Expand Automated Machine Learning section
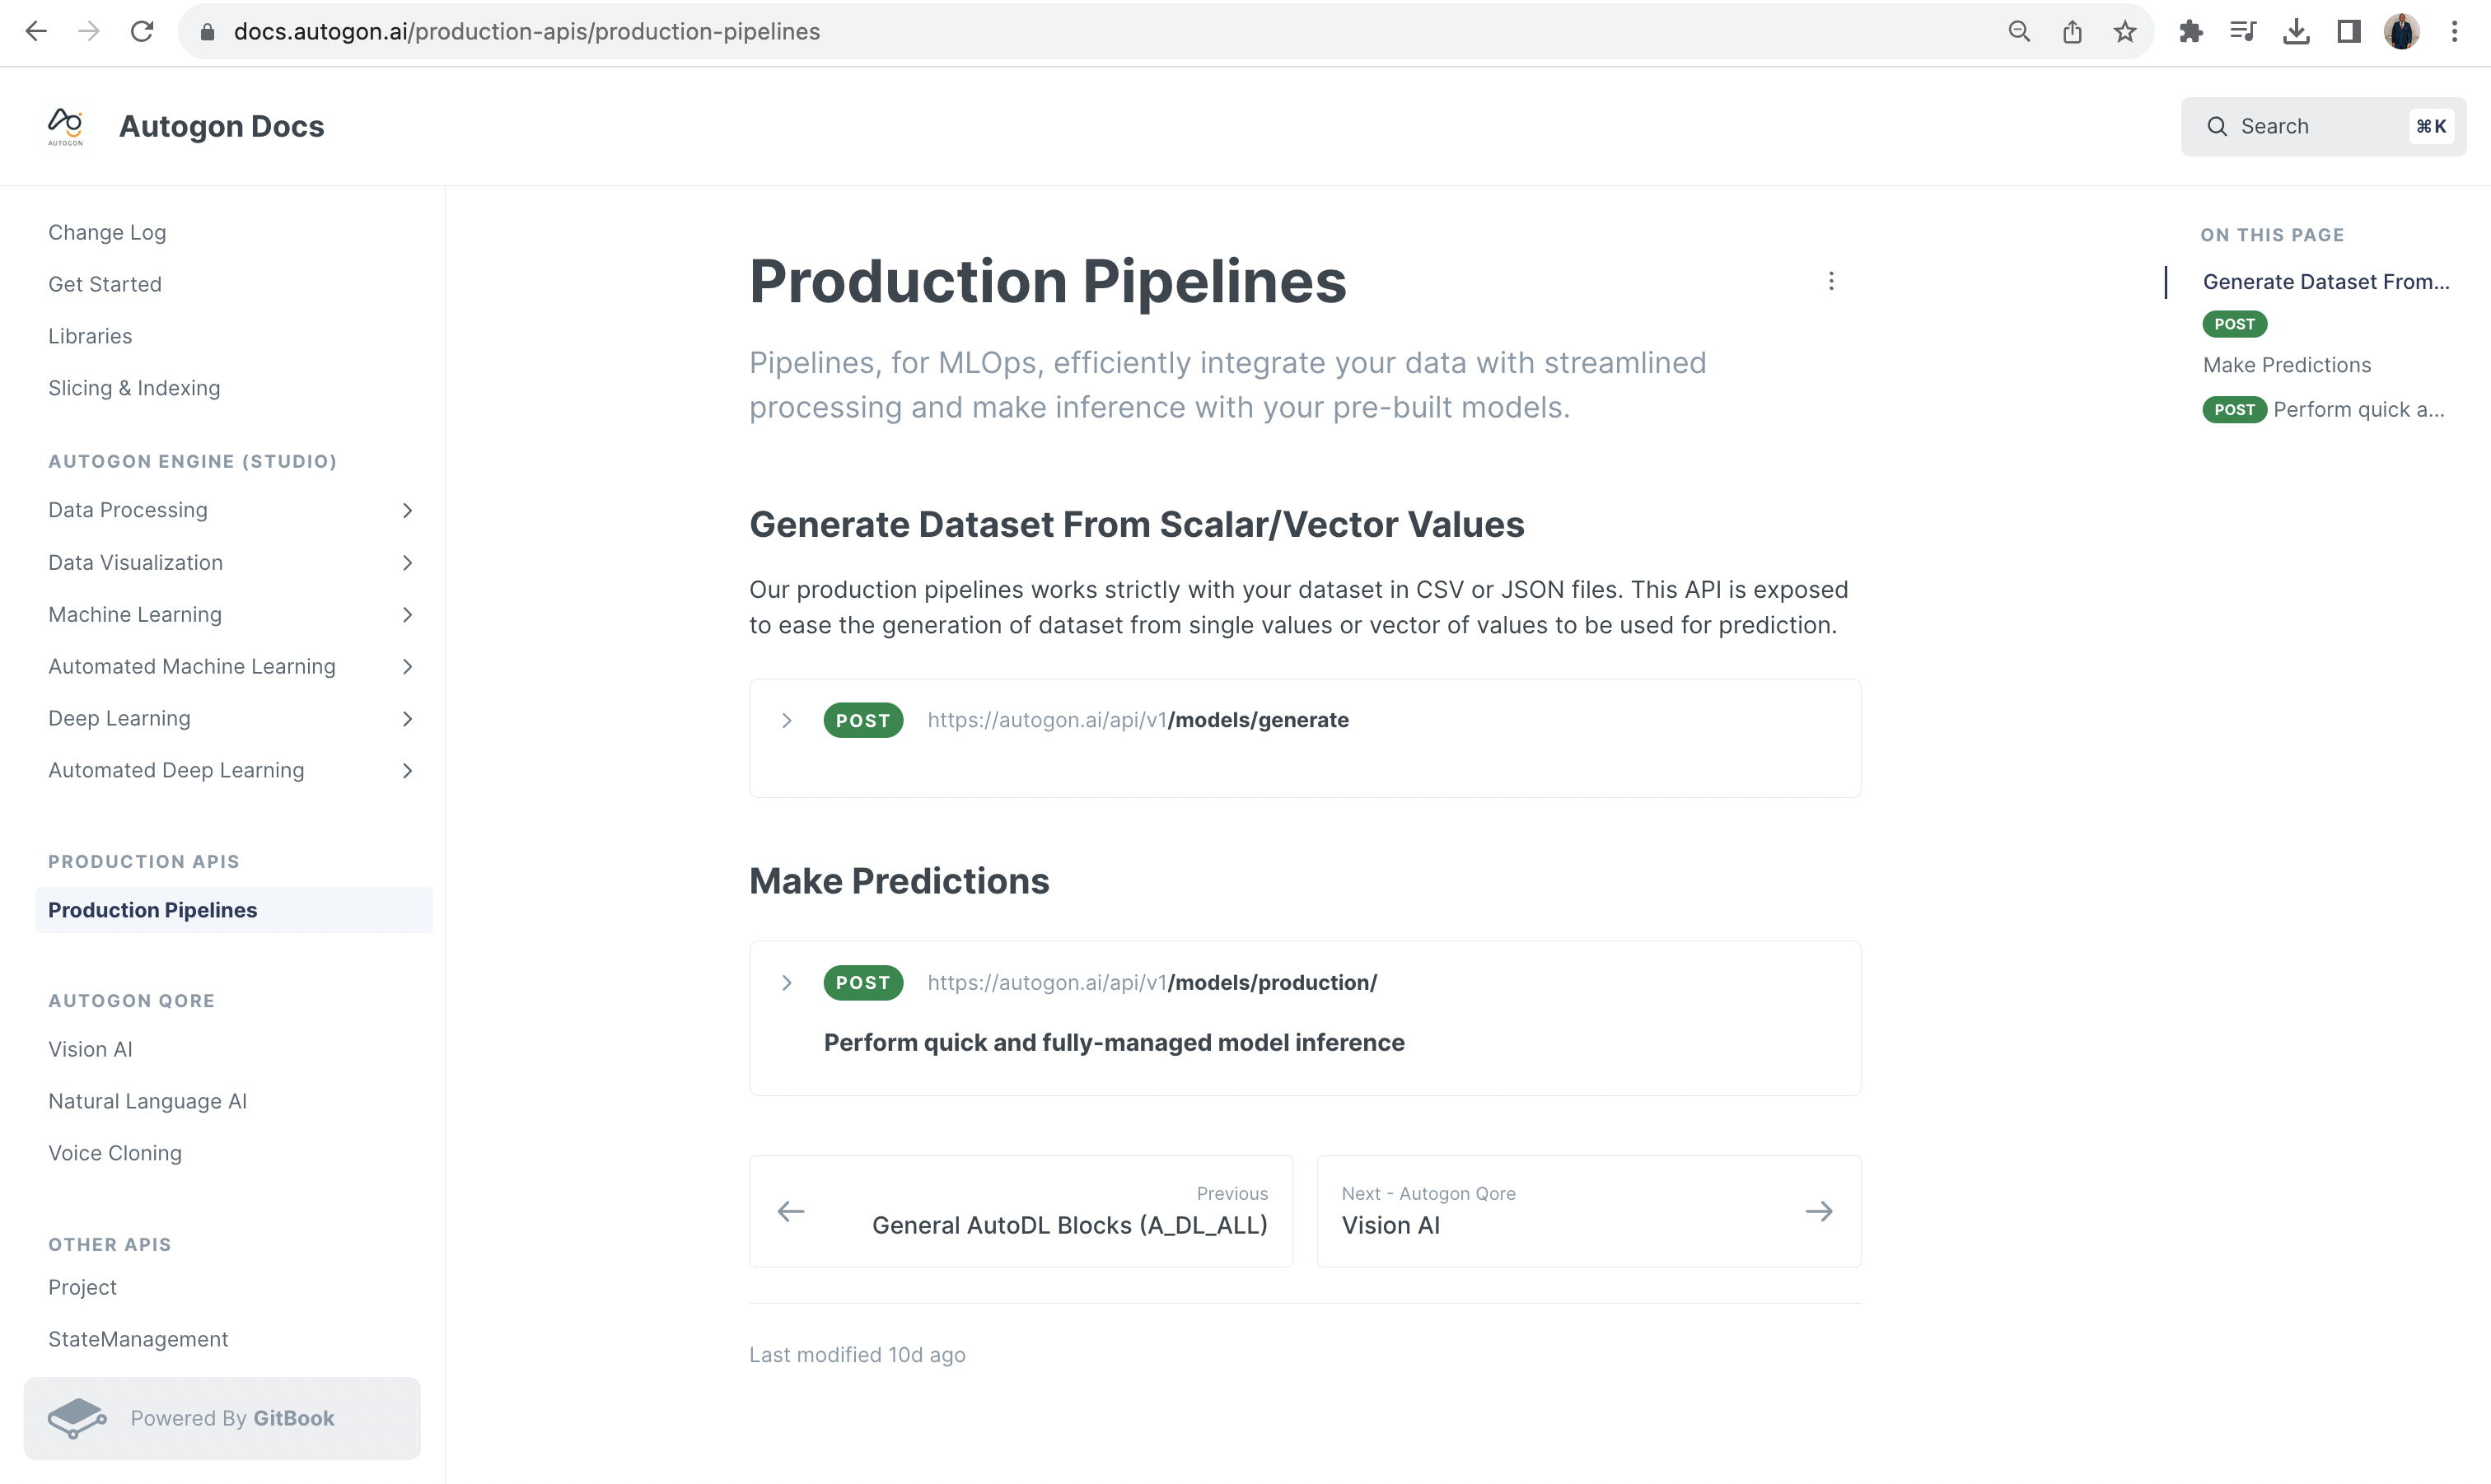The height and width of the screenshot is (1484, 2491). pyautogui.click(x=407, y=666)
